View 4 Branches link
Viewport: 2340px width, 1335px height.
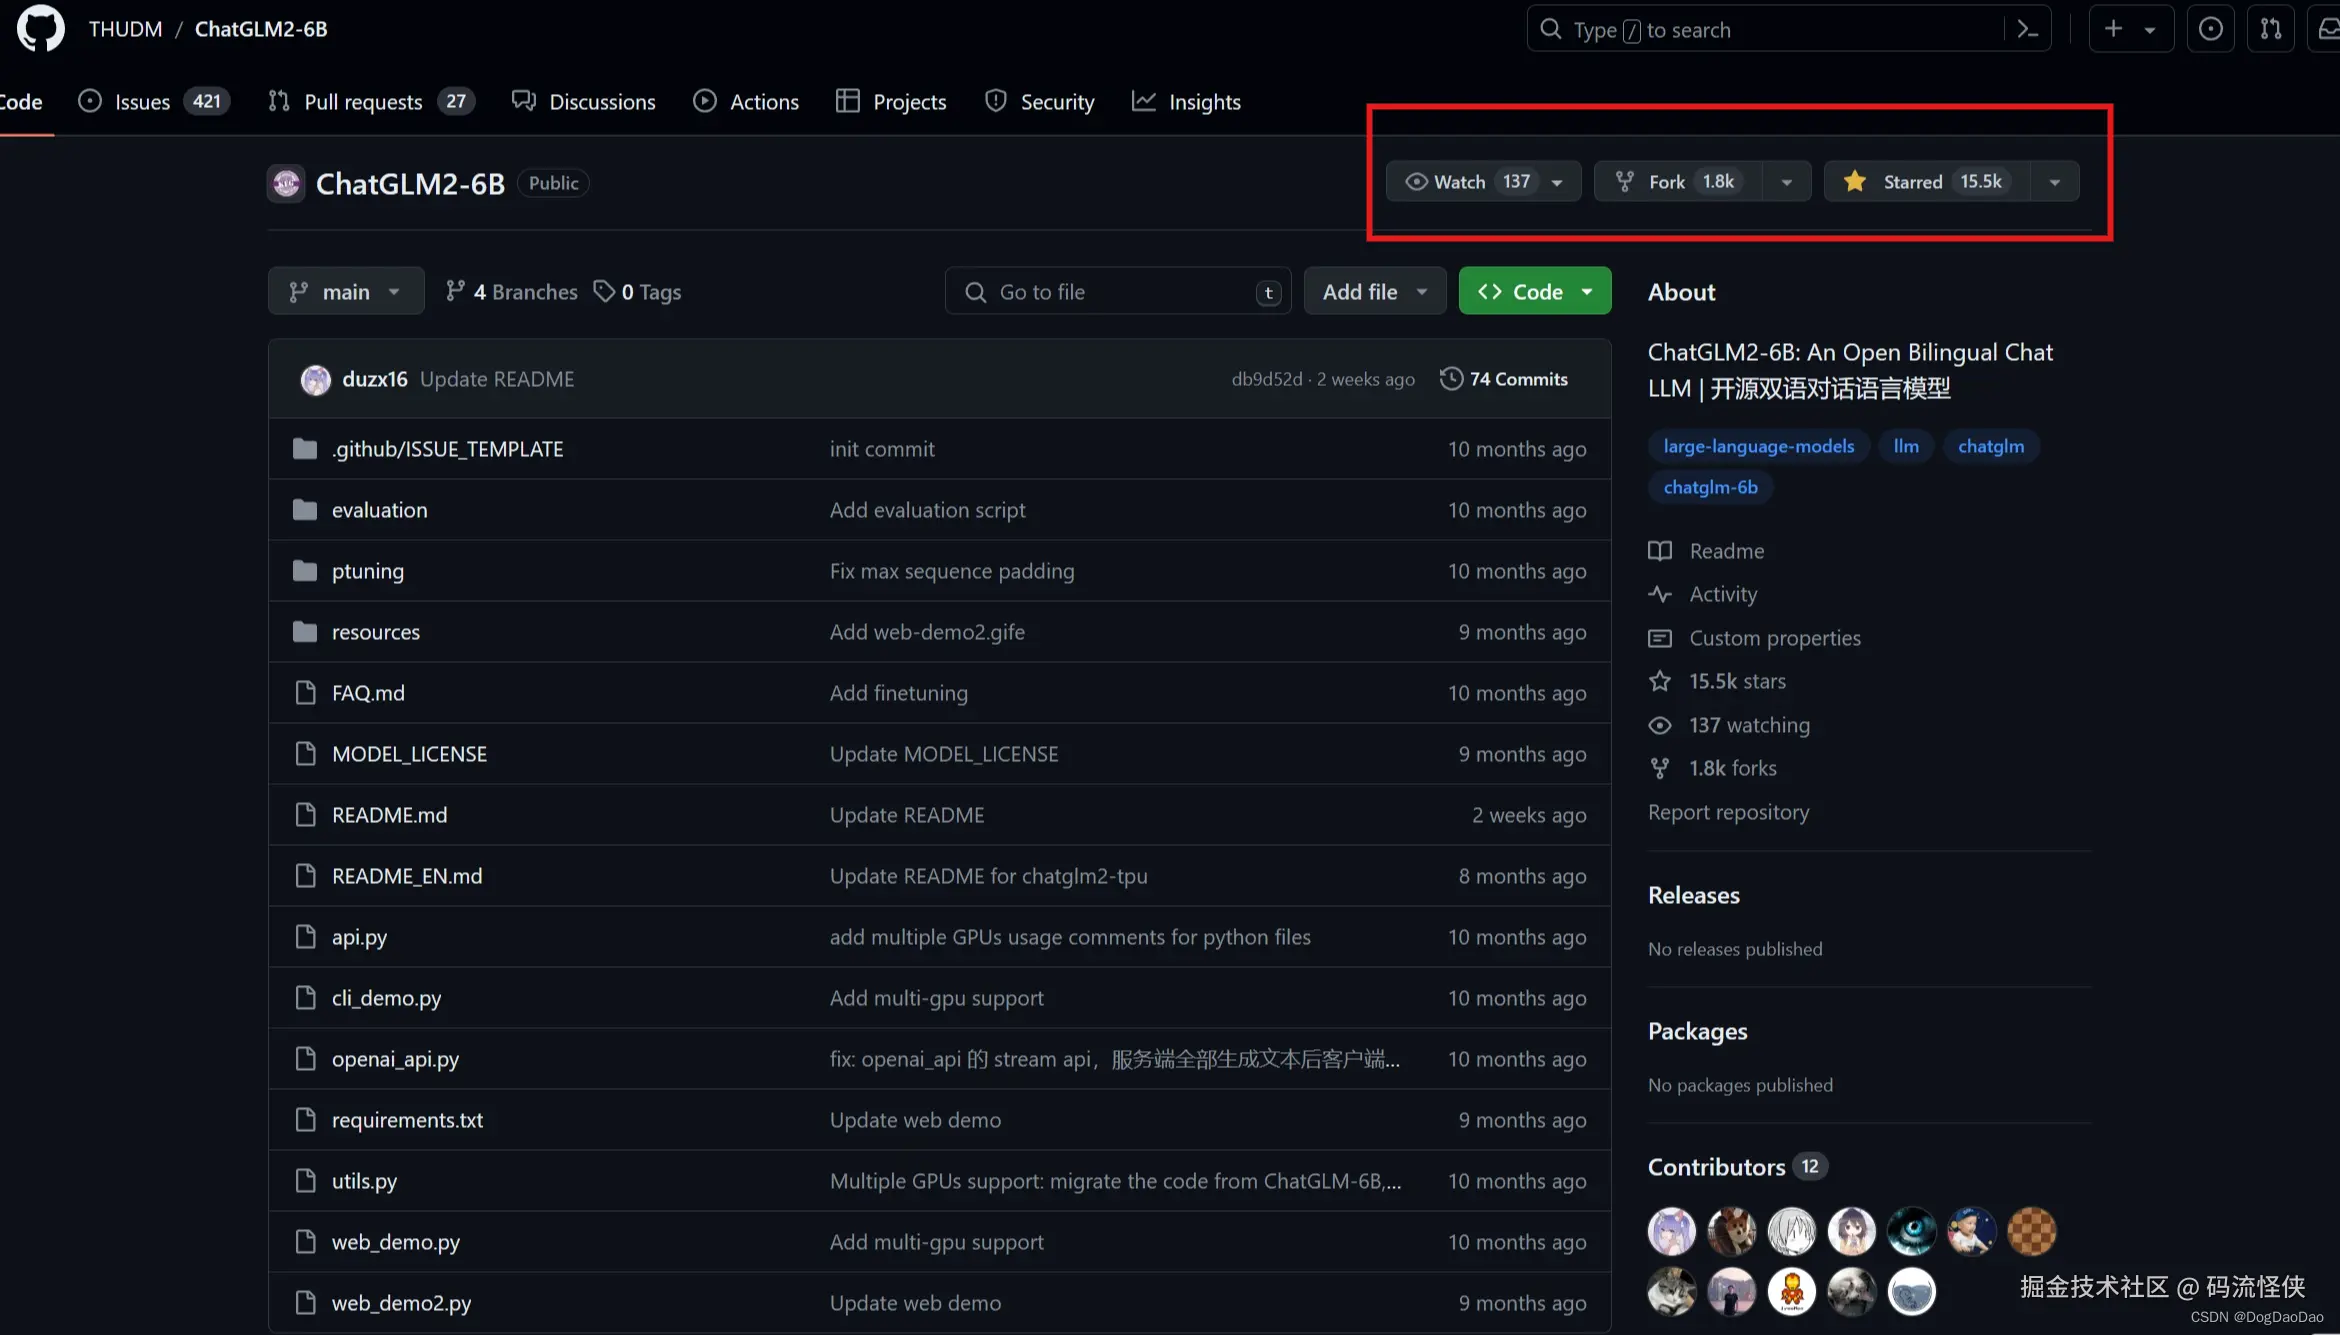click(x=512, y=291)
